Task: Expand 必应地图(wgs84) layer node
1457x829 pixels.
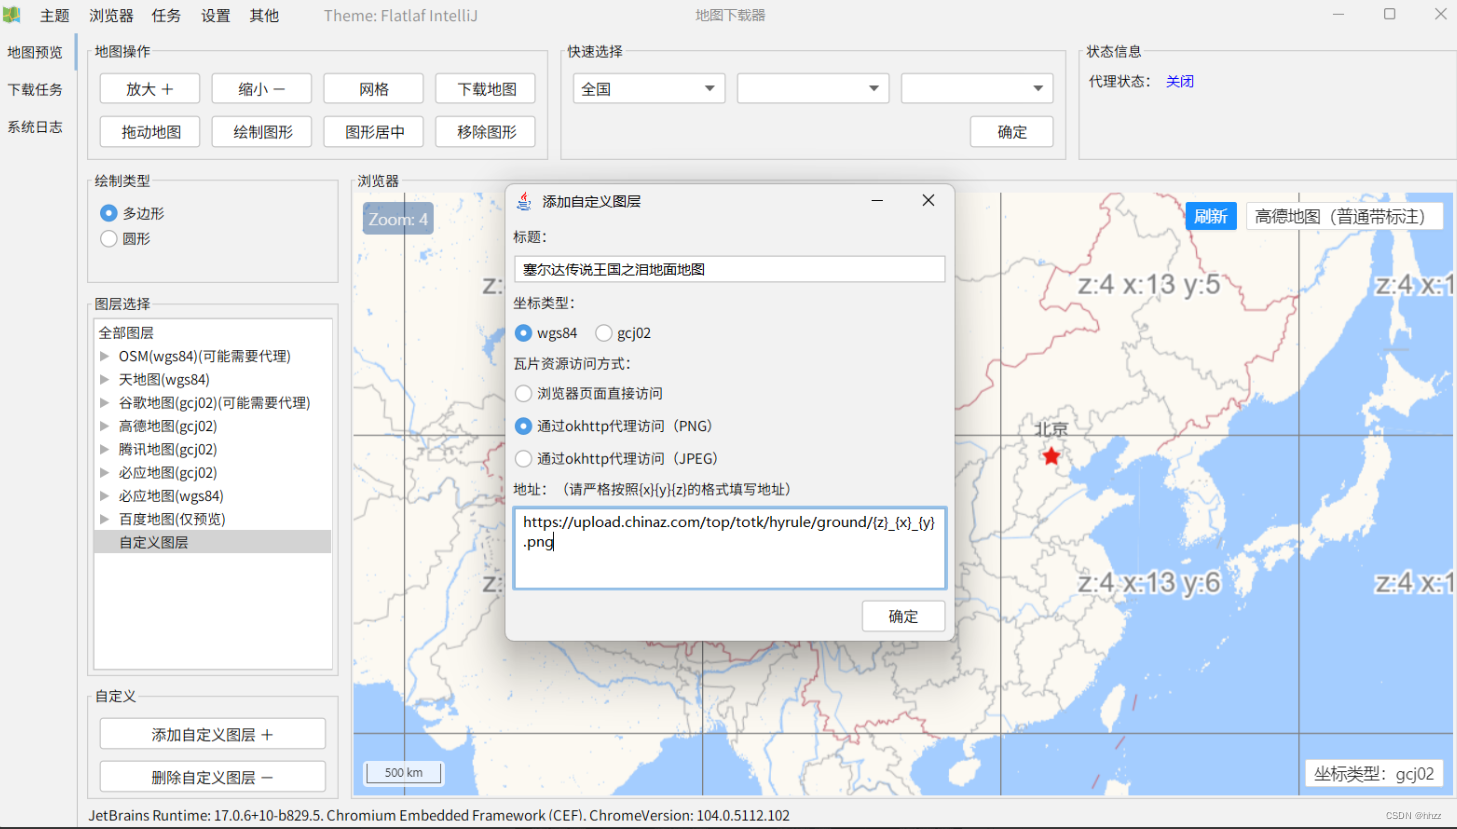Action: (104, 495)
